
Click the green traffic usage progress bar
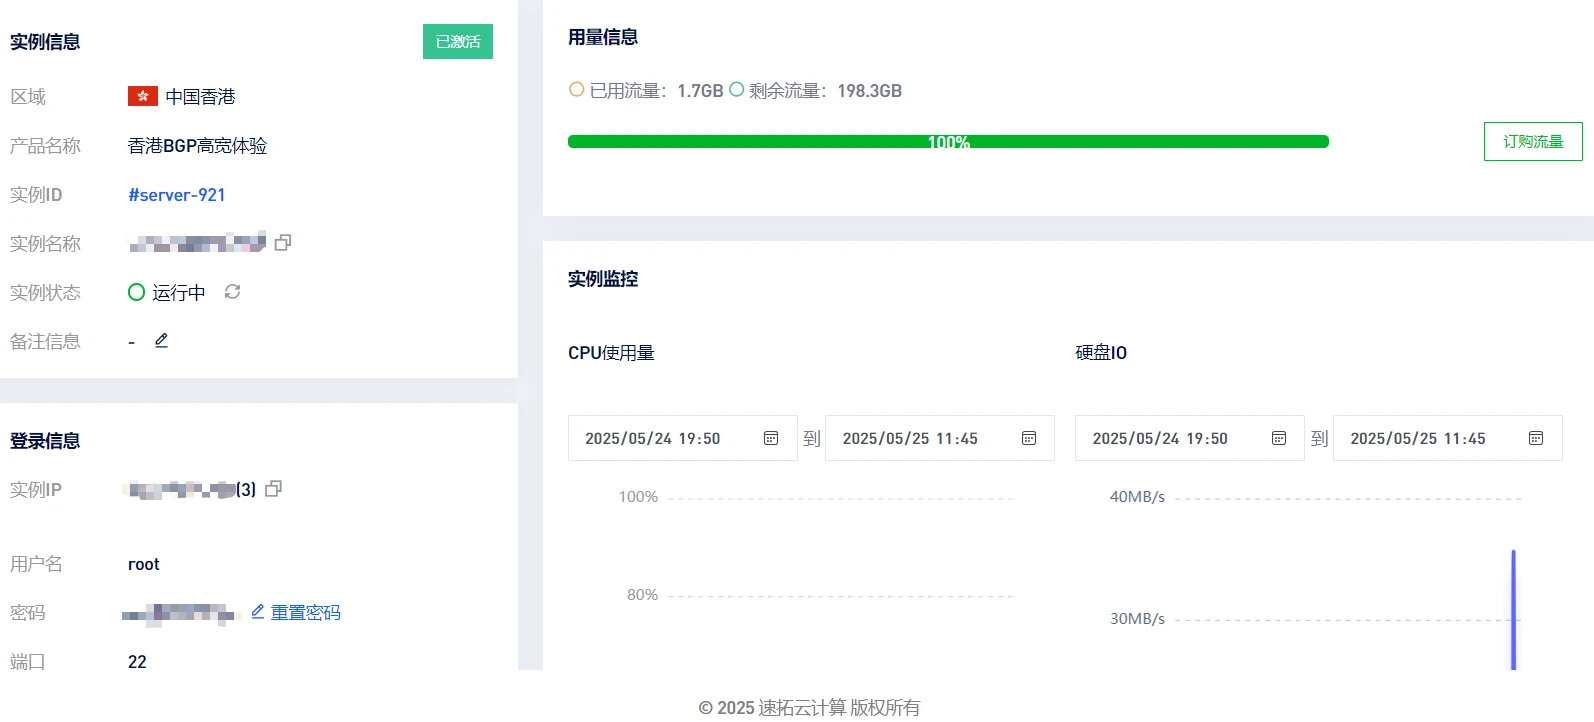tap(947, 142)
